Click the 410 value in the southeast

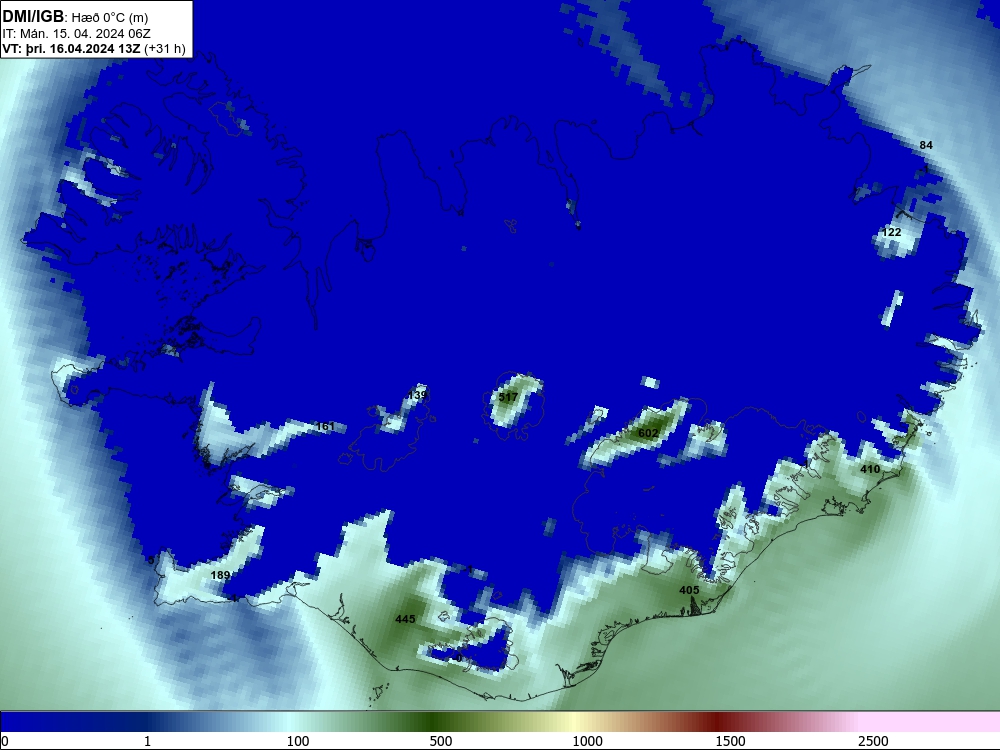pyautogui.click(x=870, y=469)
